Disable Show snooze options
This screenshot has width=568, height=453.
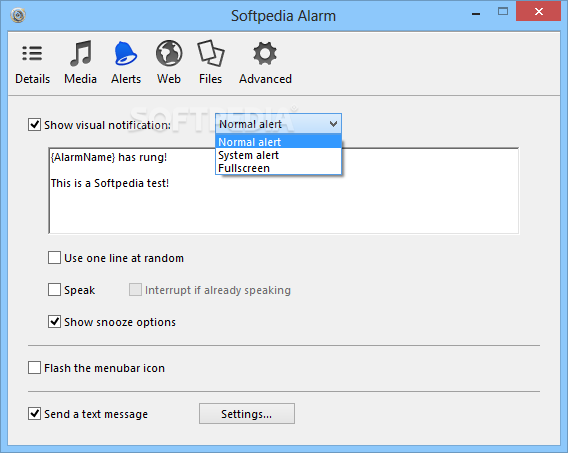54,322
